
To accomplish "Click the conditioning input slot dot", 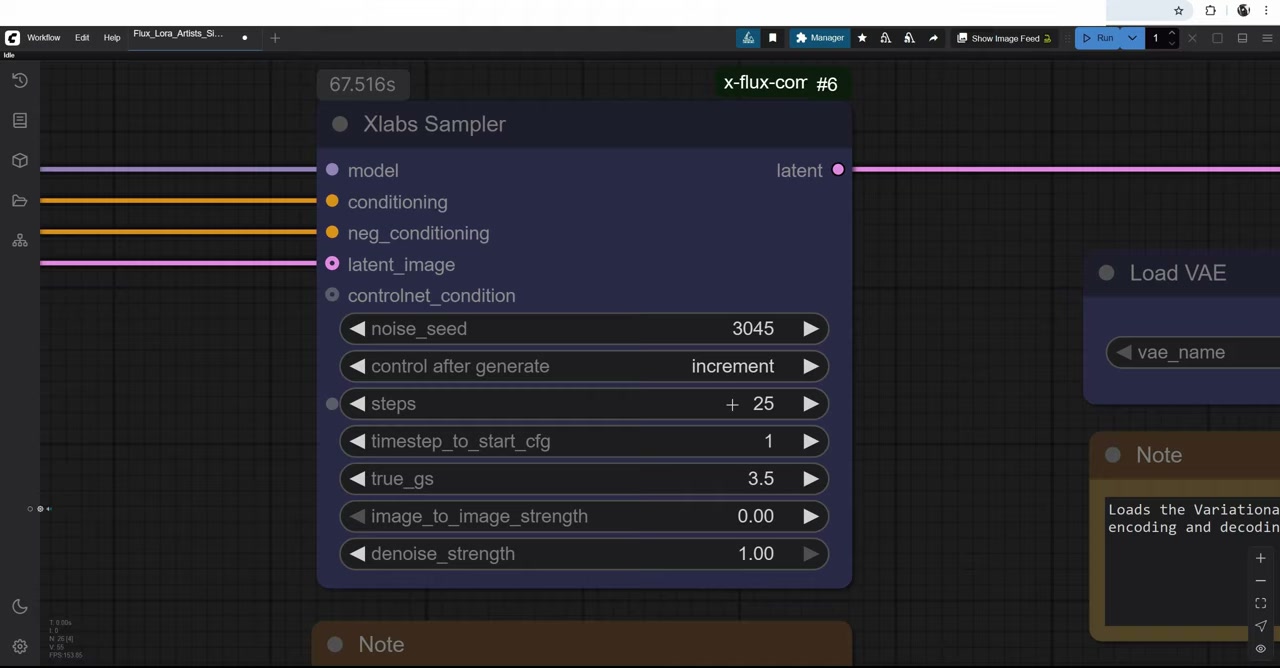I will point(332,202).
